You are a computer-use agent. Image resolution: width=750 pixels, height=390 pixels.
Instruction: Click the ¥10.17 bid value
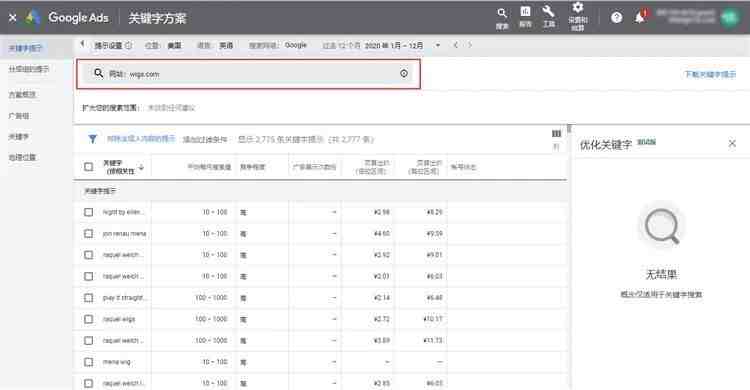tap(433, 319)
